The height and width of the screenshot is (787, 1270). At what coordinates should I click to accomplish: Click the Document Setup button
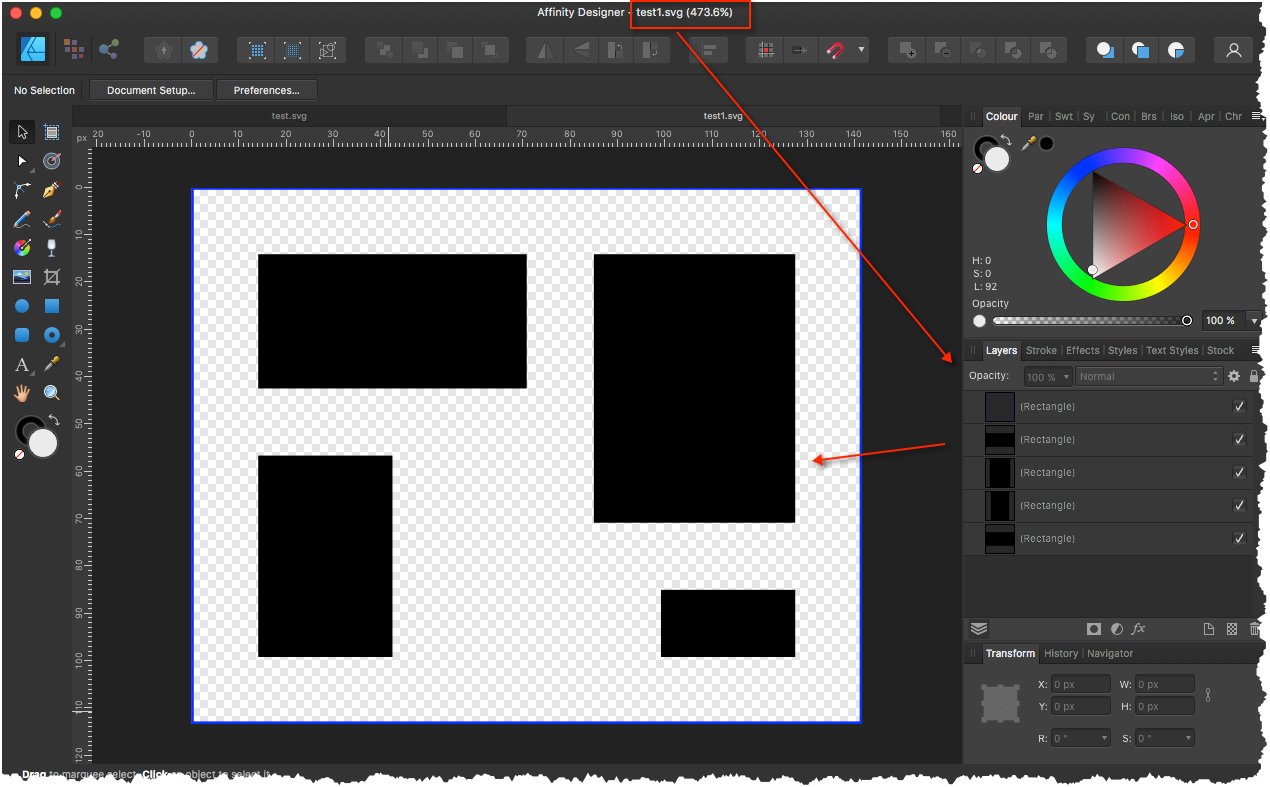tap(151, 90)
